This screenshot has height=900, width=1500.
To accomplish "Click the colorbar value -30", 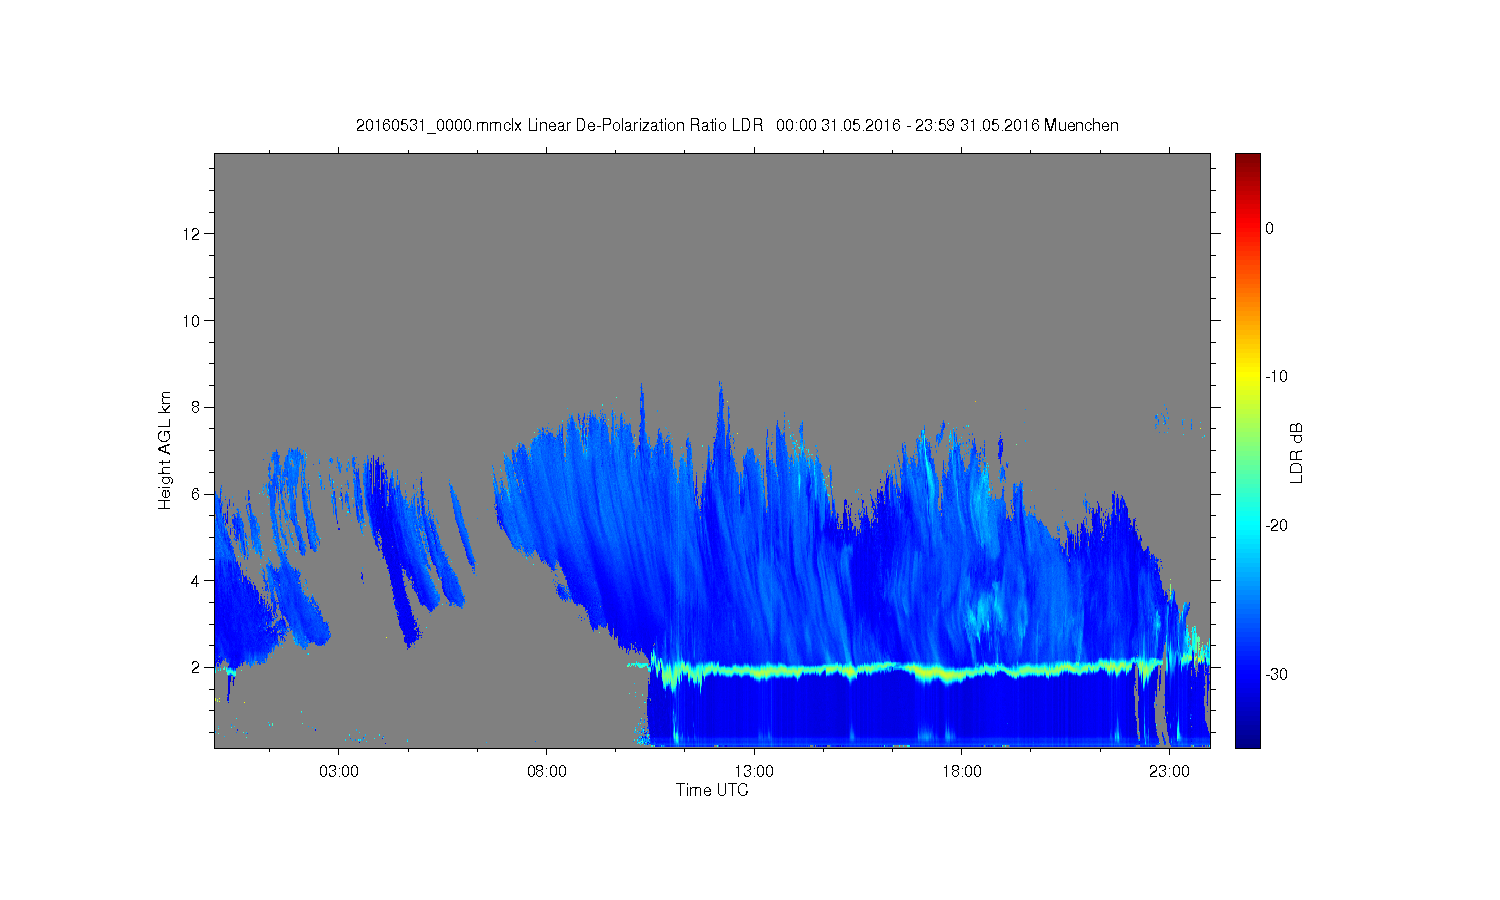I will click(x=1276, y=675).
